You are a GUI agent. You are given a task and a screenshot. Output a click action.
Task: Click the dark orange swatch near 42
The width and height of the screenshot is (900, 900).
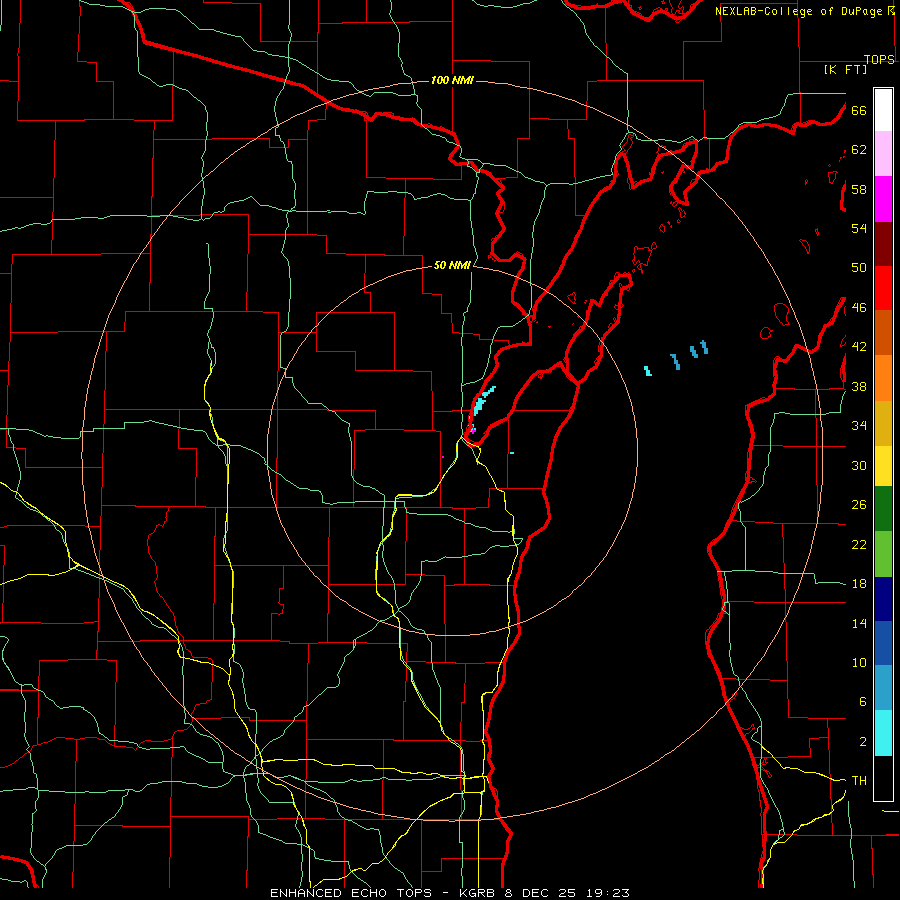tap(883, 333)
